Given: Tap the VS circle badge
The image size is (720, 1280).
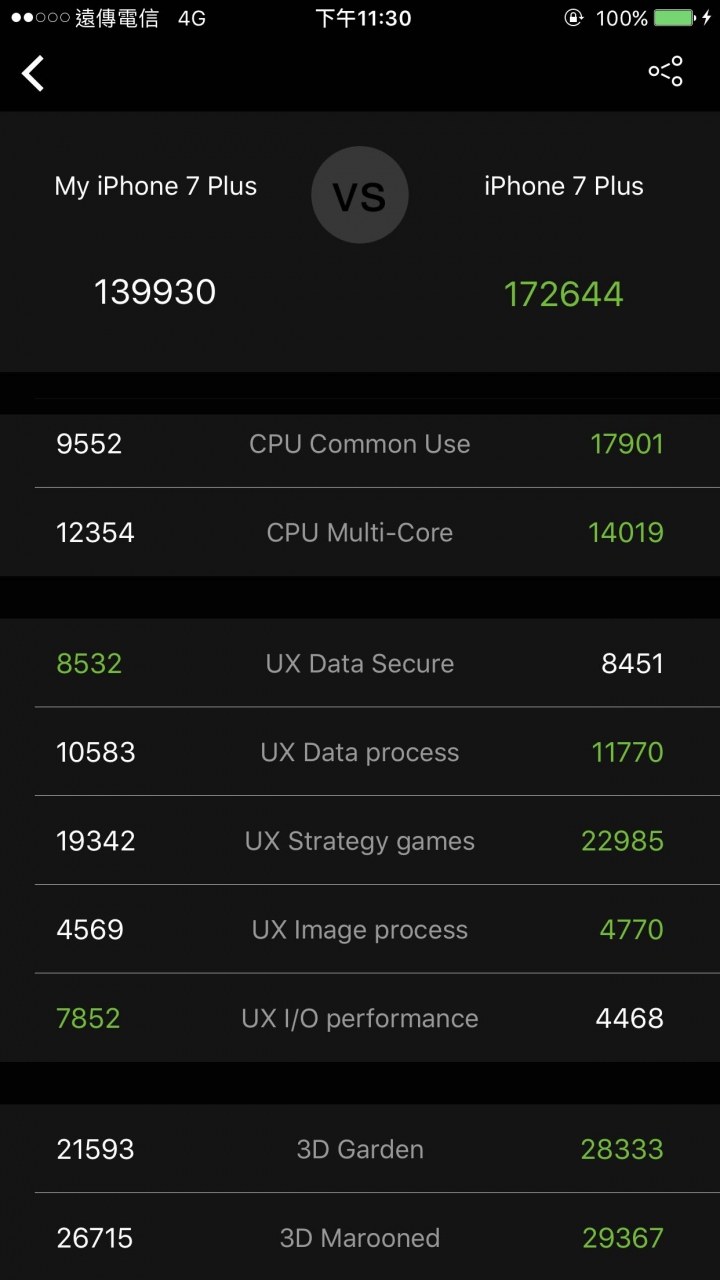Looking at the screenshot, I should (360, 195).
